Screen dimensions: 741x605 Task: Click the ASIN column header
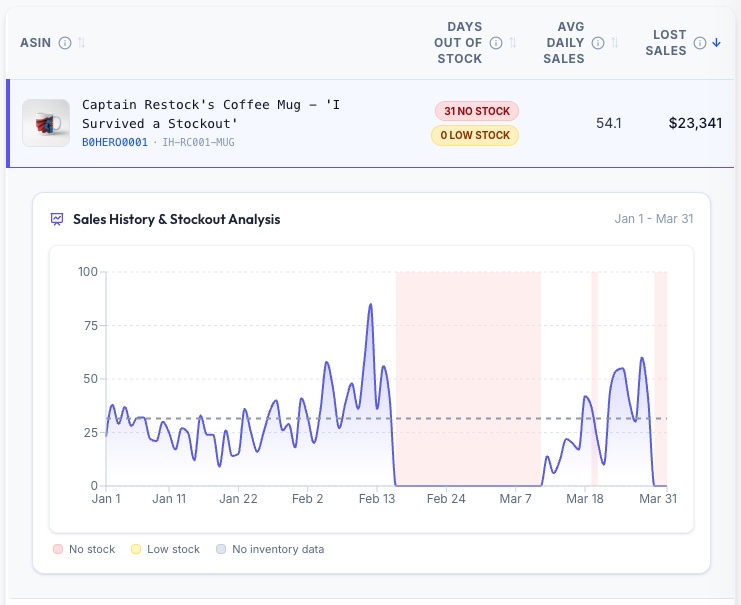point(35,43)
